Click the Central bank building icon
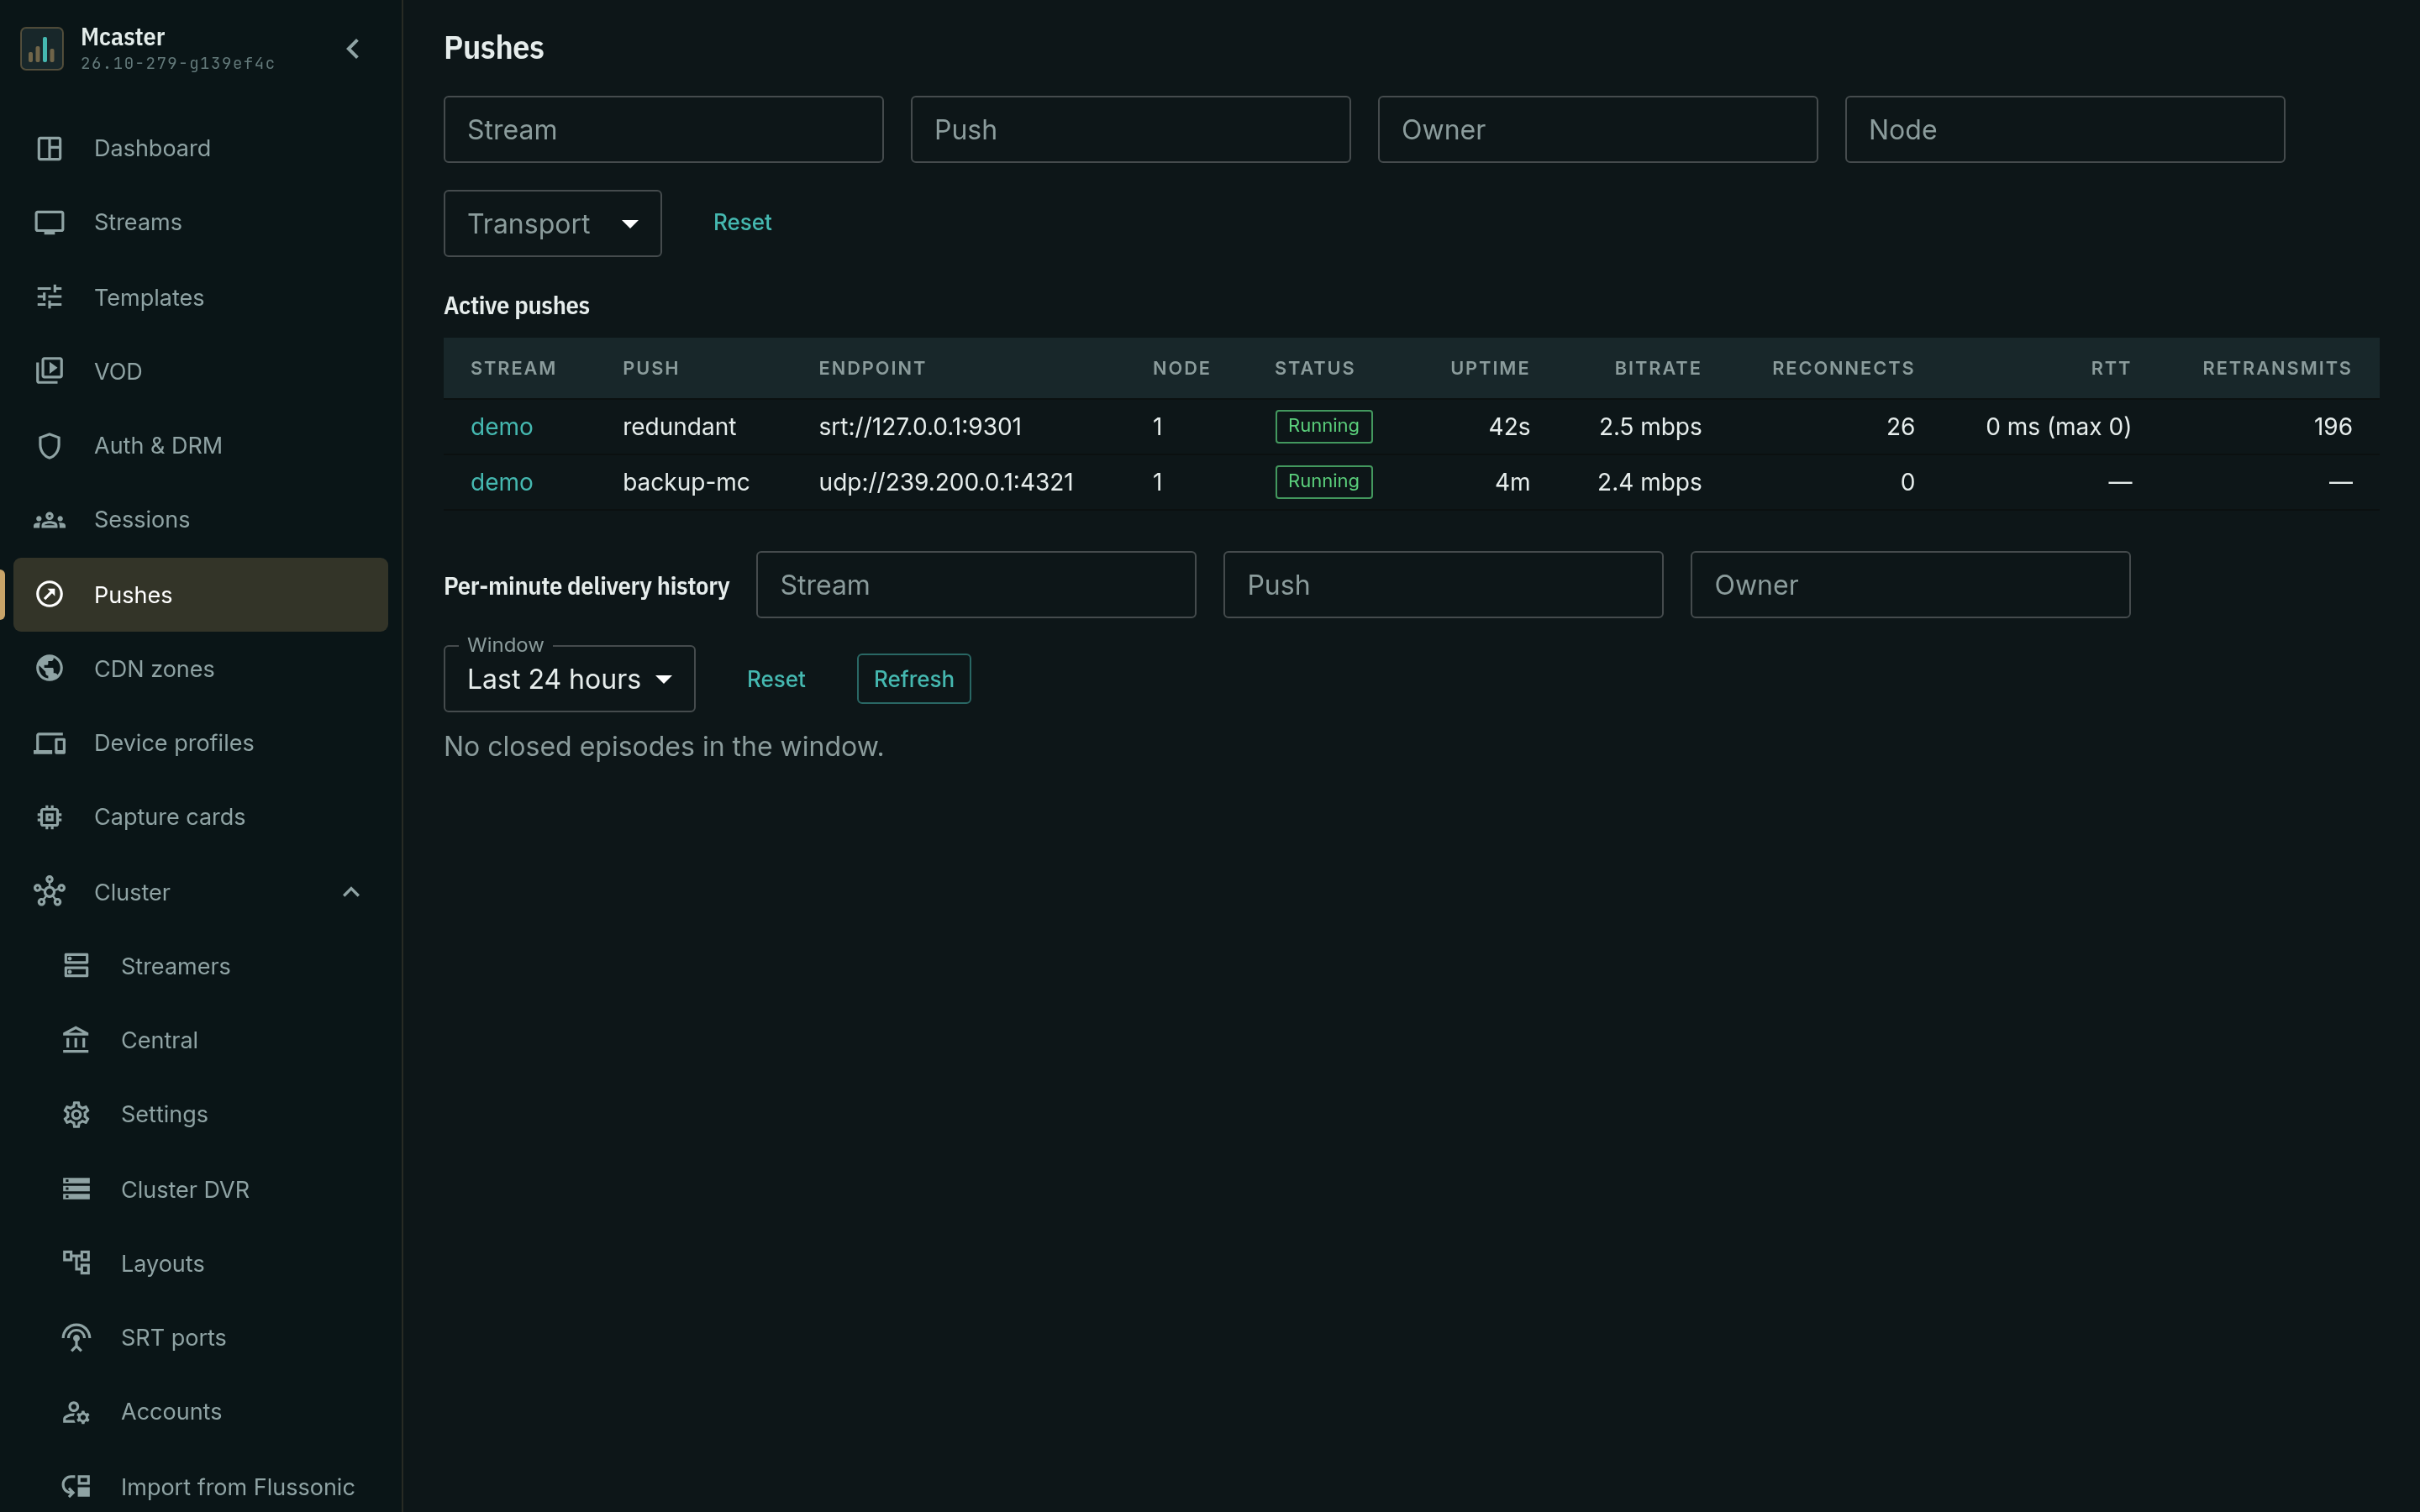 click(76, 1040)
